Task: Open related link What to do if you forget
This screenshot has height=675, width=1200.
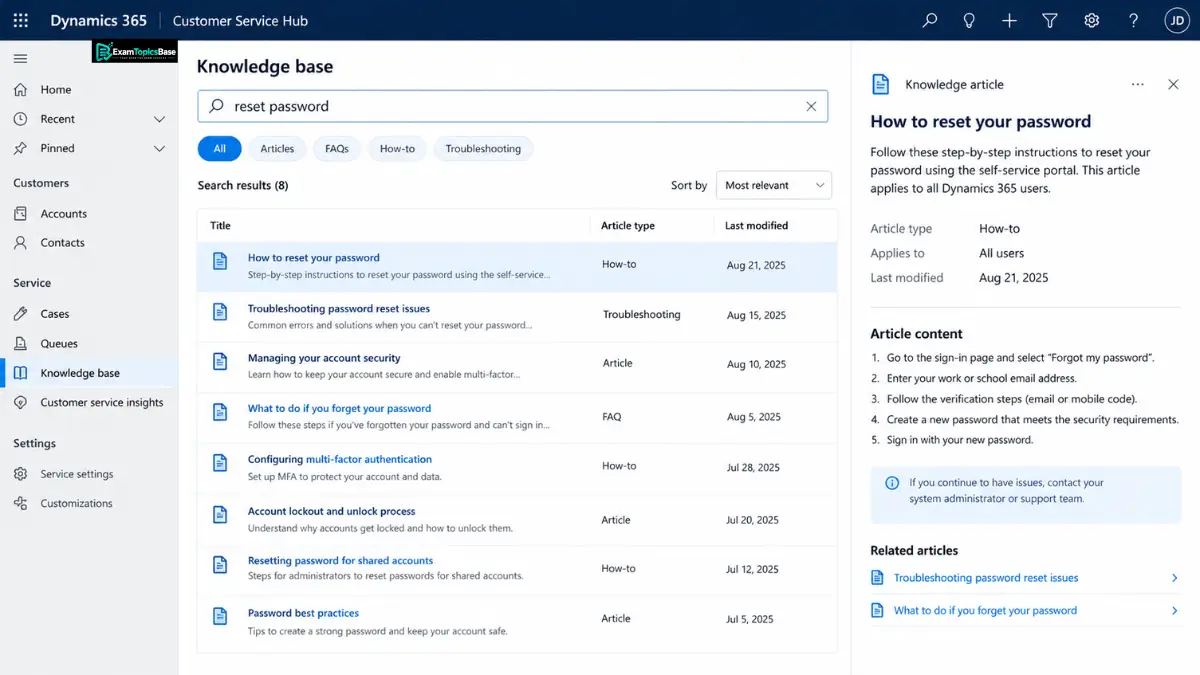Action: point(985,611)
